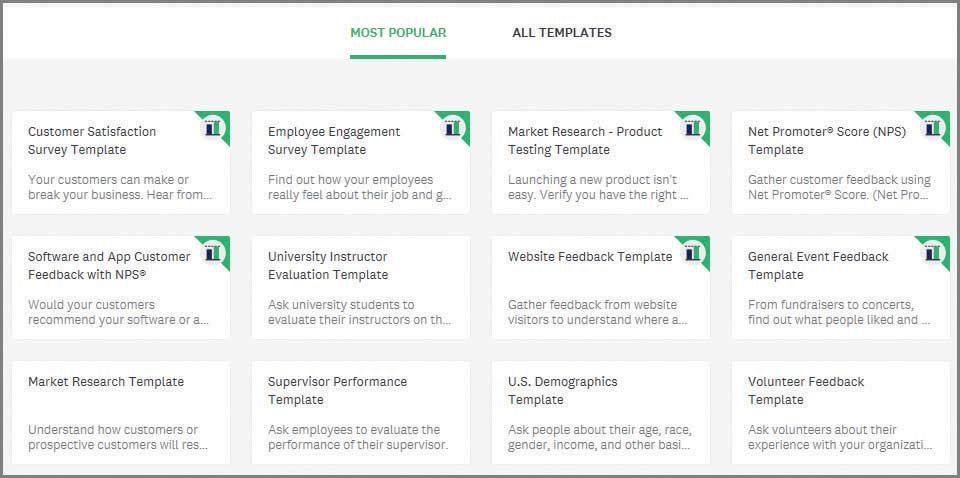Switch to the All Templates tab
Screen dimensions: 960x478
point(561,32)
